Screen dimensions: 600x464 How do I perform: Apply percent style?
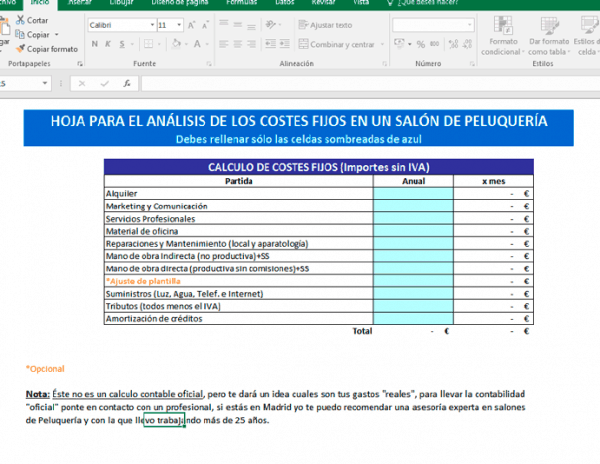coord(421,44)
